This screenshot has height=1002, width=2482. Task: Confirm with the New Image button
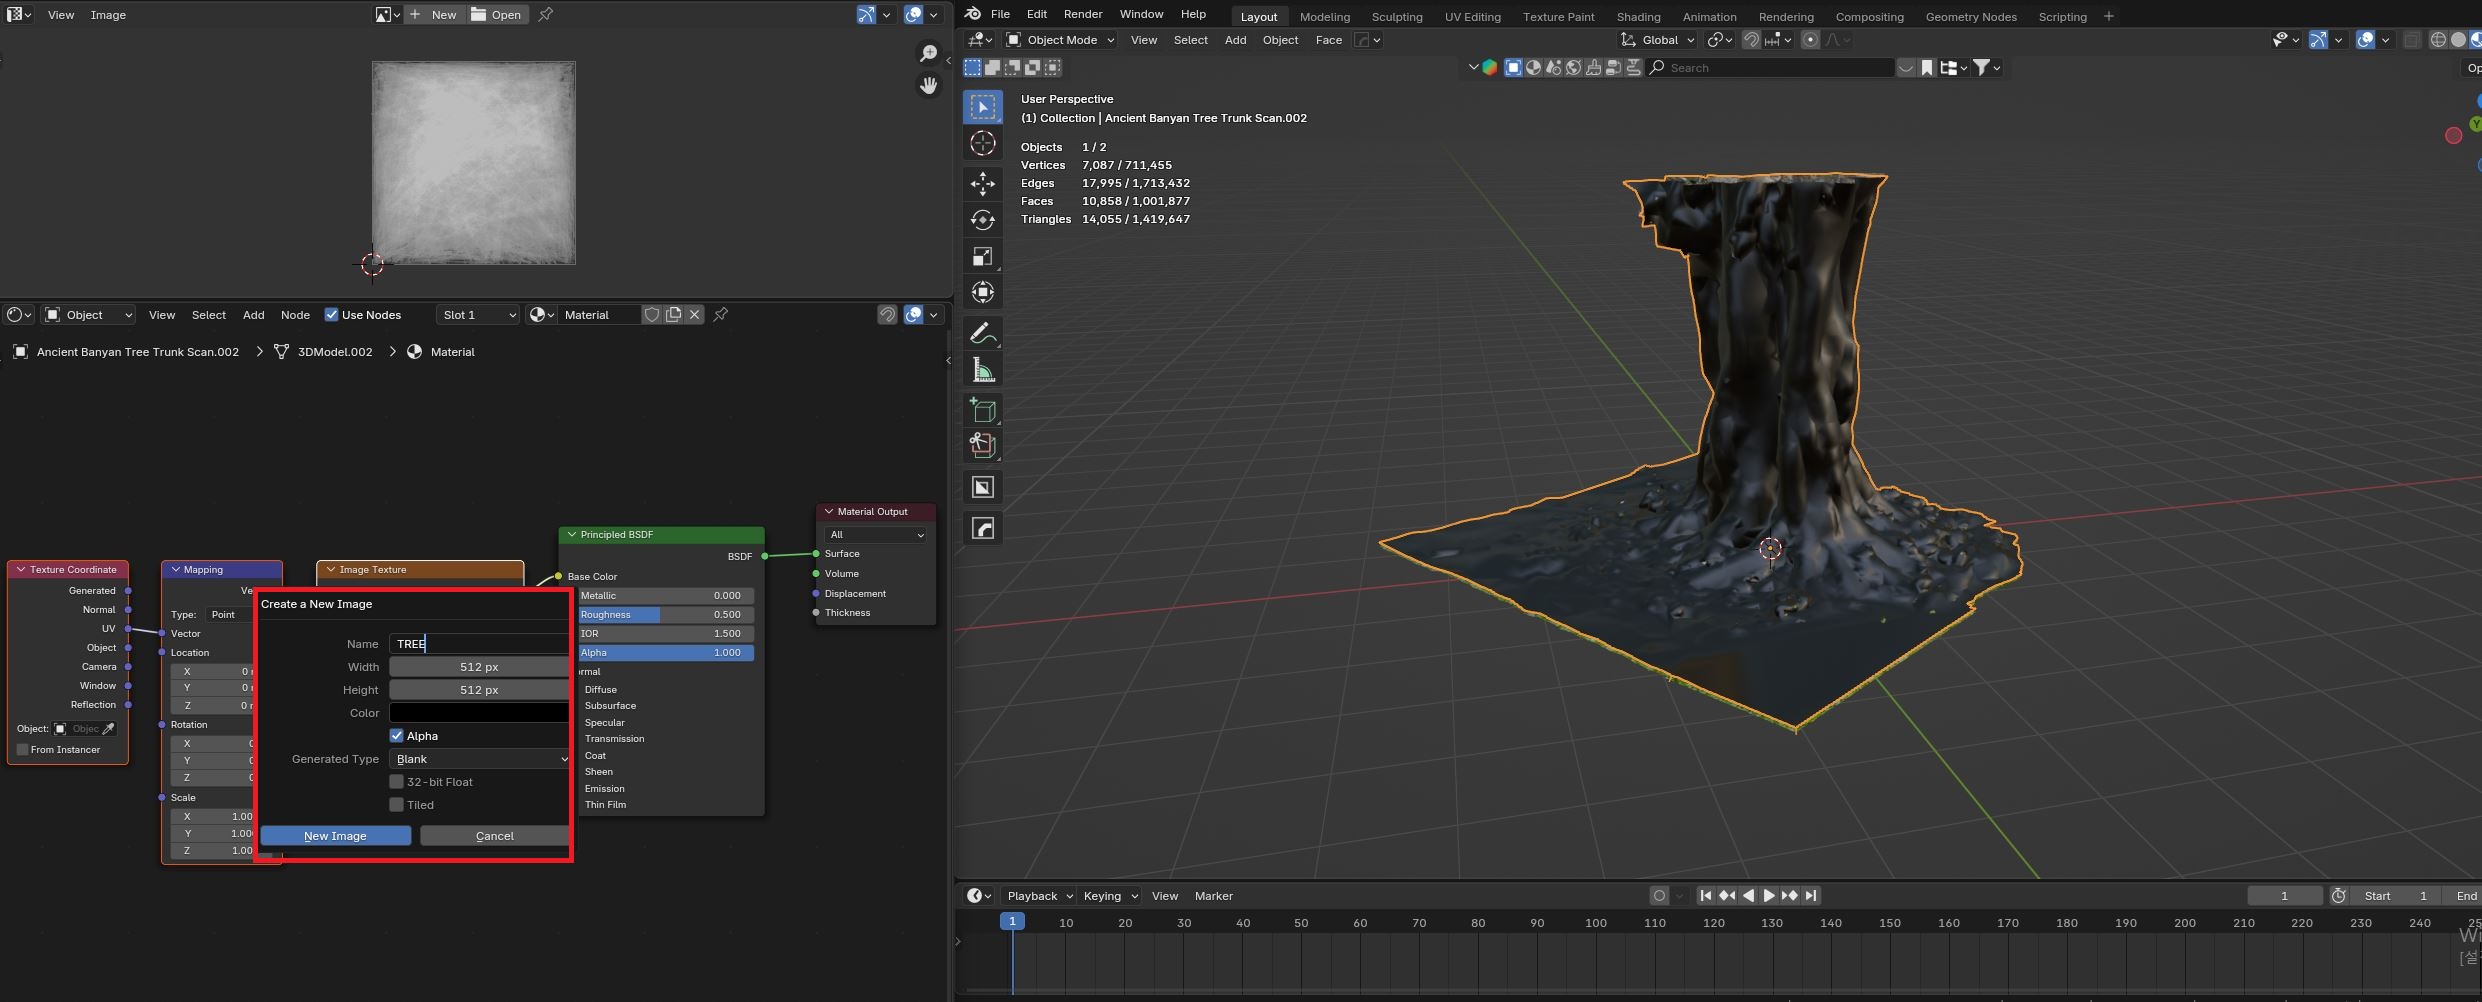[x=335, y=836]
